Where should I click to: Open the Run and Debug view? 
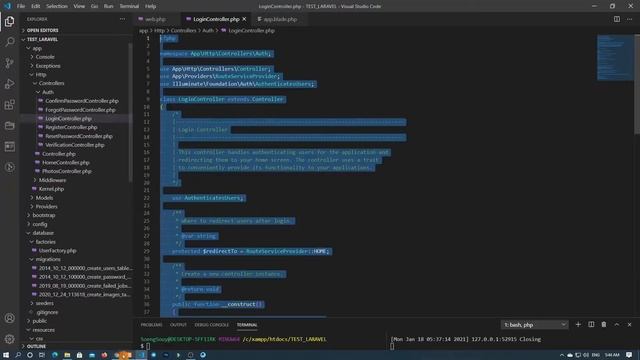coord(9,84)
